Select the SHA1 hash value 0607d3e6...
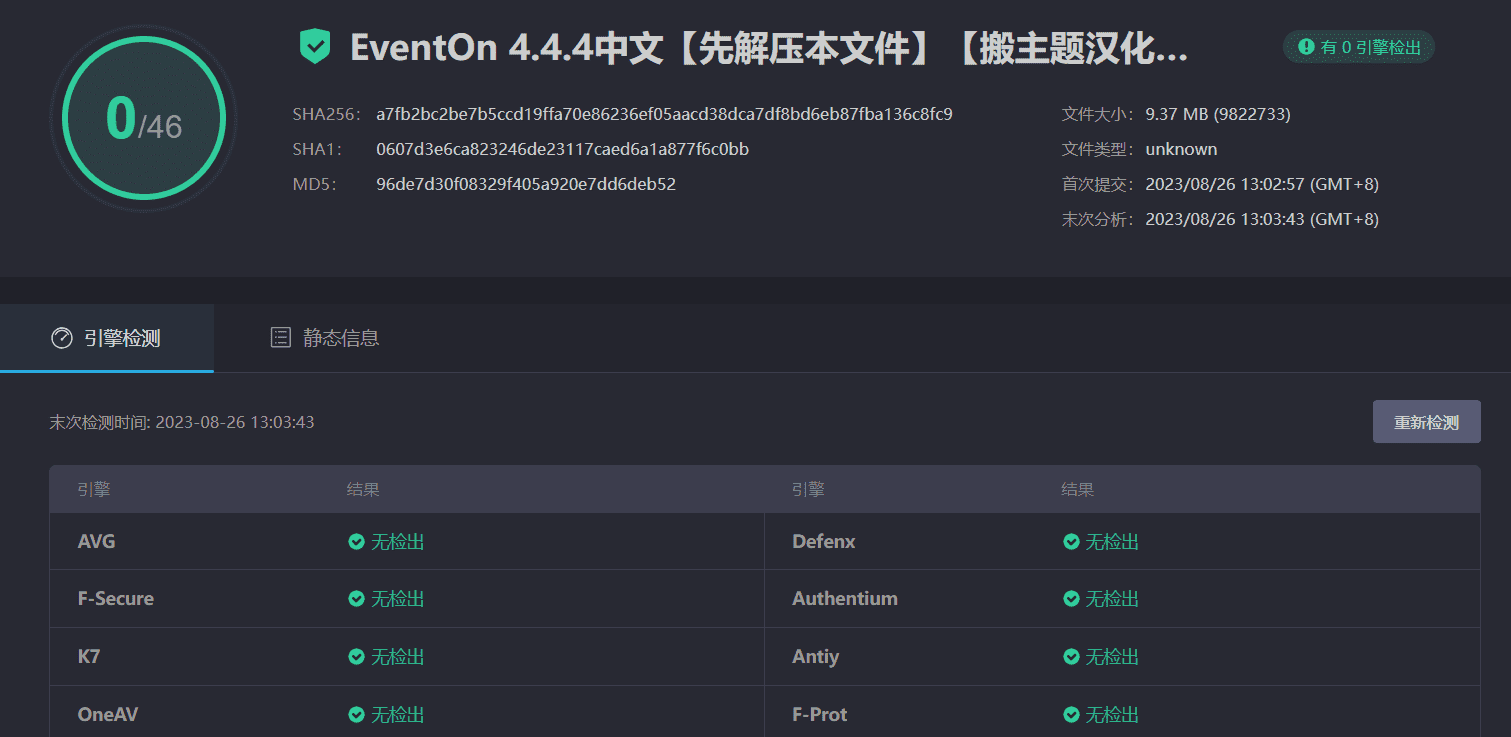This screenshot has height=737, width=1511. 563,149
